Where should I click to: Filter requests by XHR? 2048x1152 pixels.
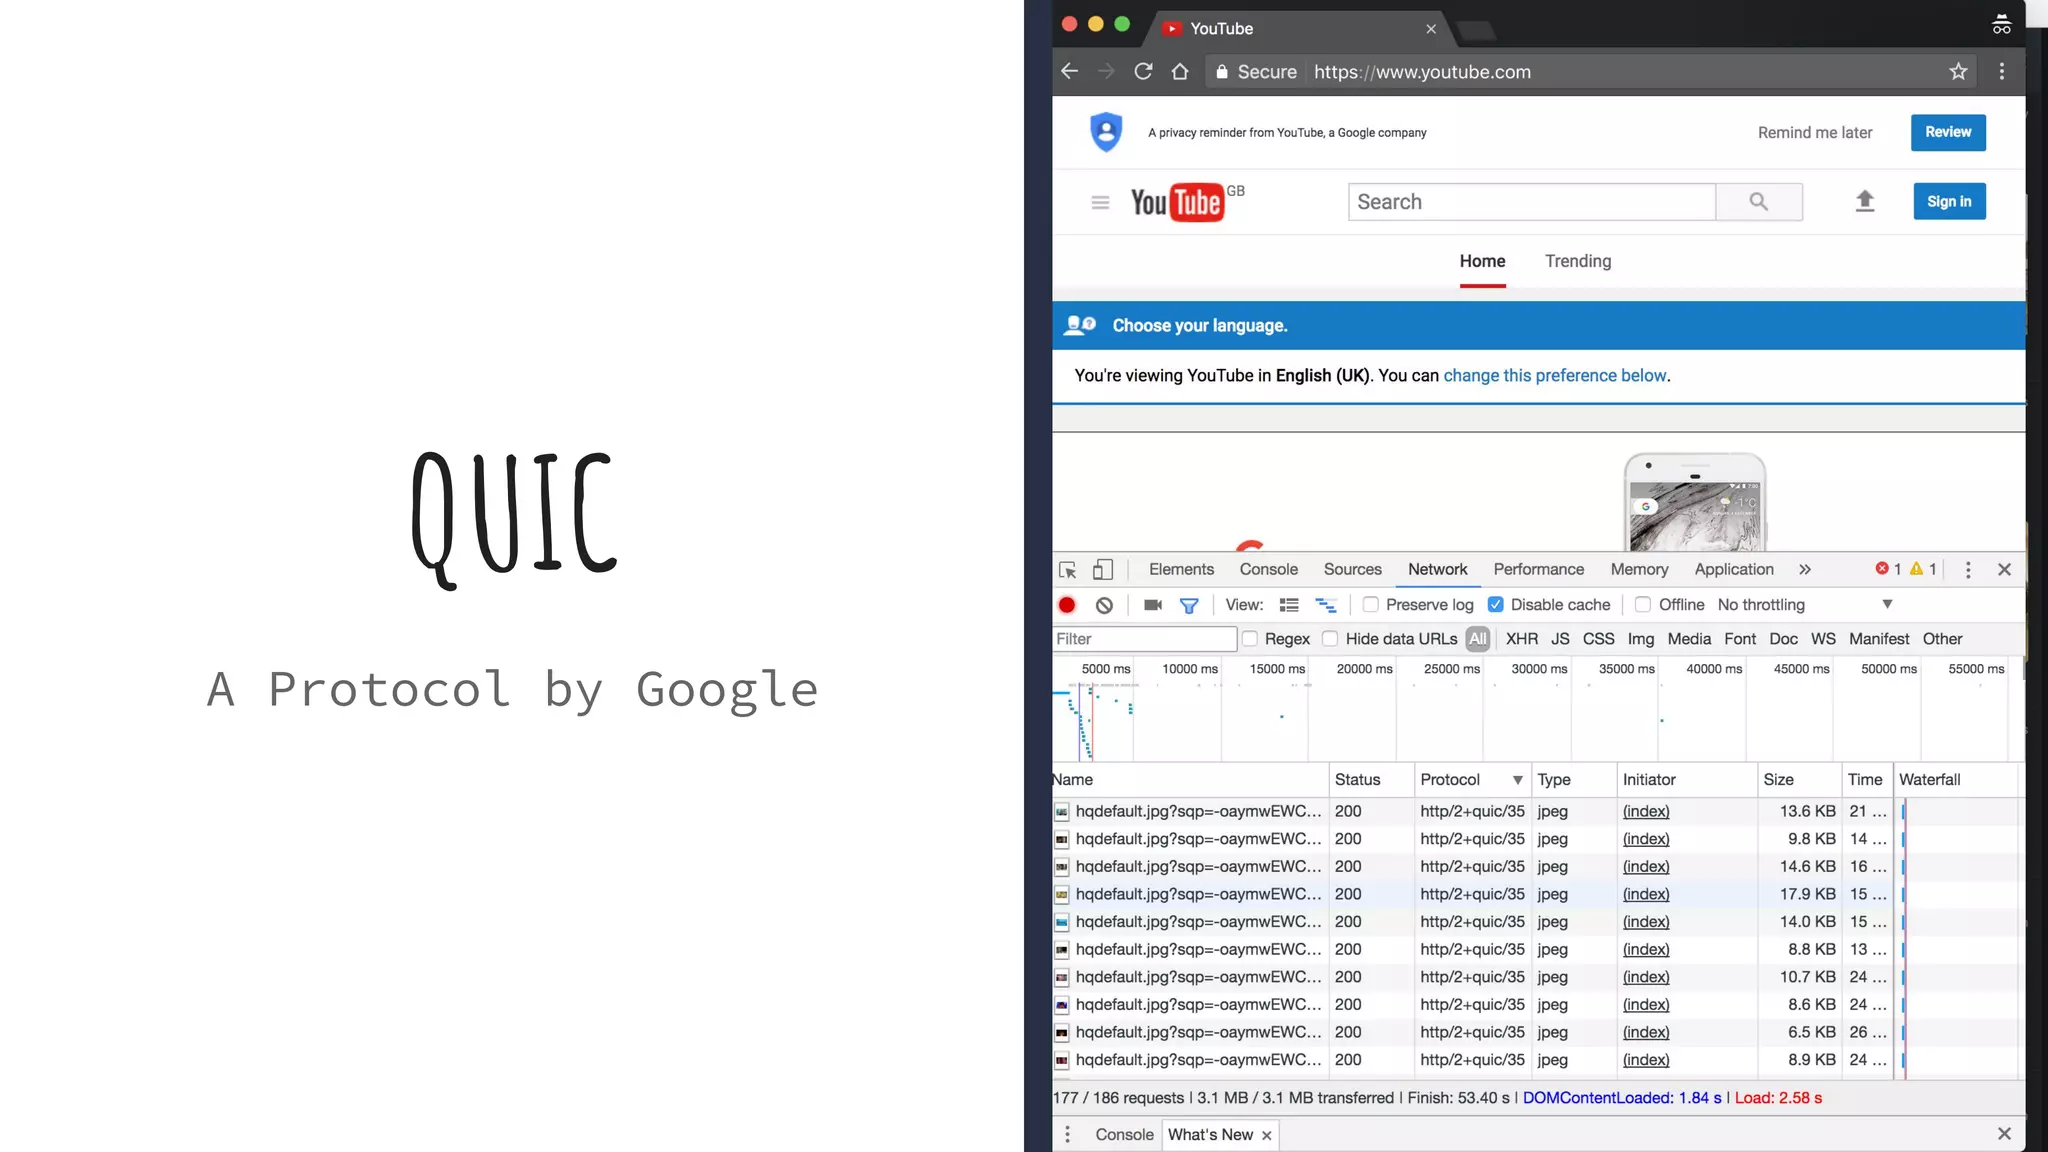point(1522,638)
